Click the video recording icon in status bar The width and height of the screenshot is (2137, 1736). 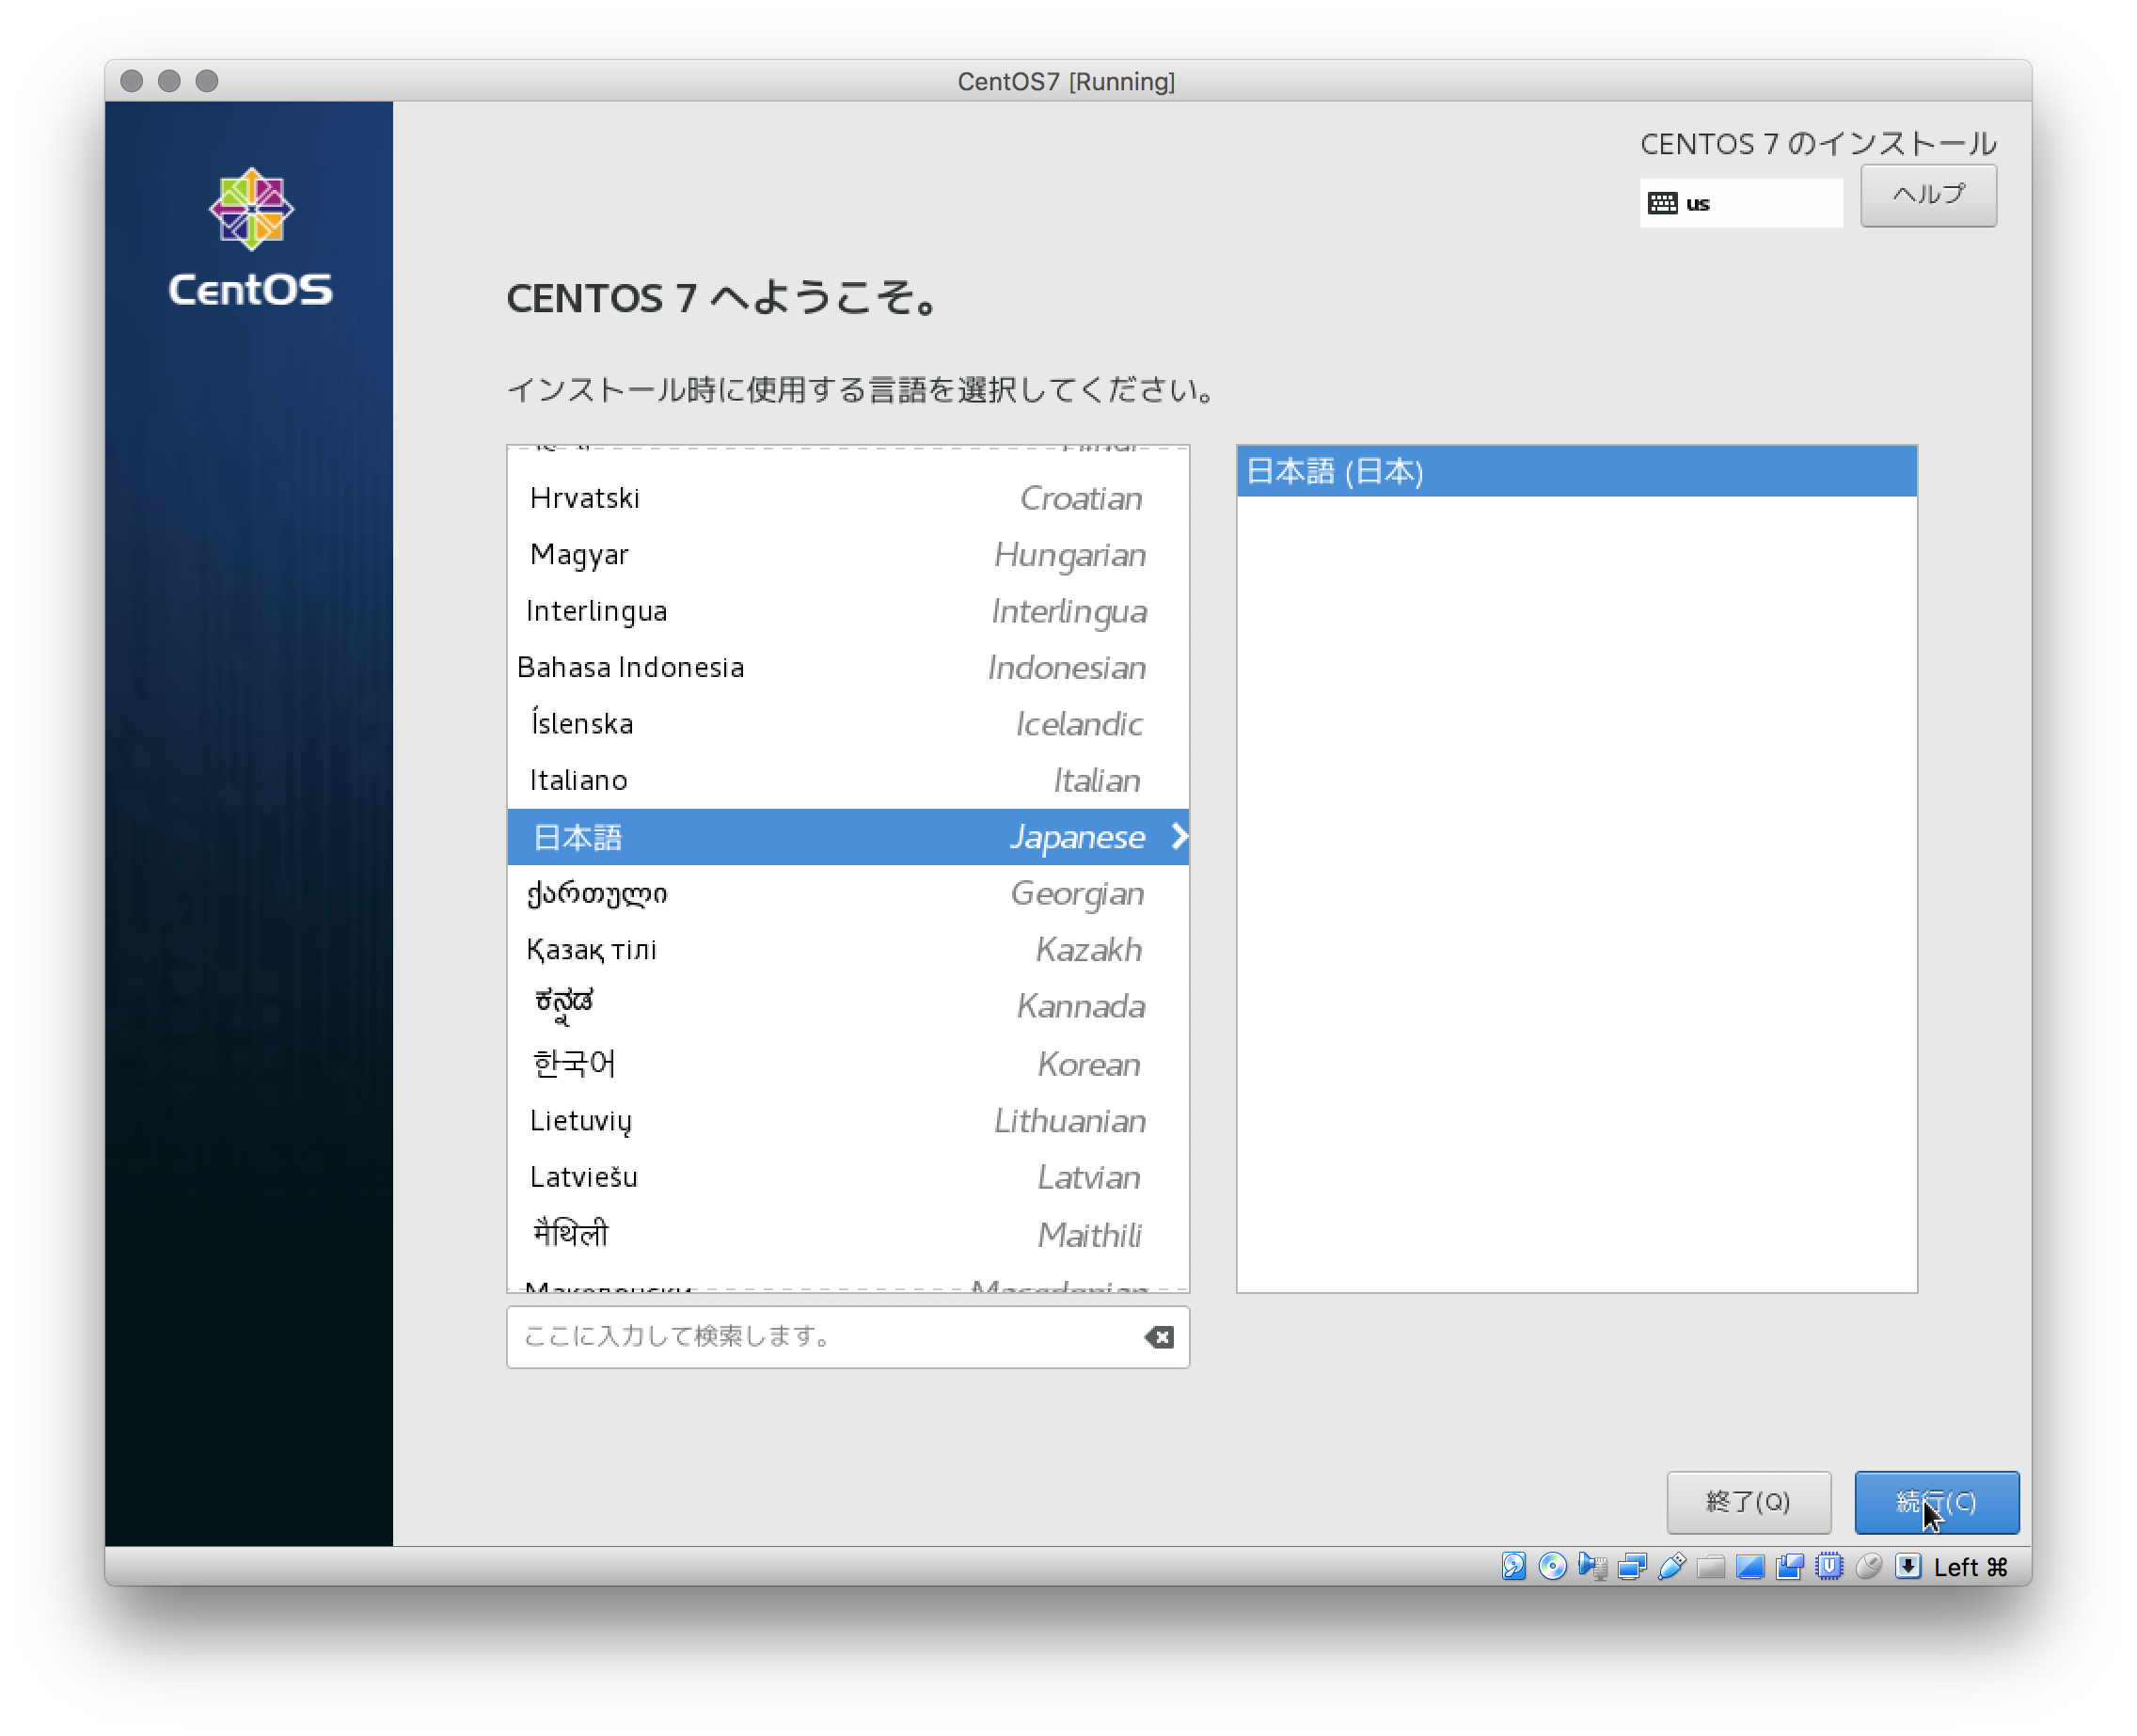coord(1788,1566)
